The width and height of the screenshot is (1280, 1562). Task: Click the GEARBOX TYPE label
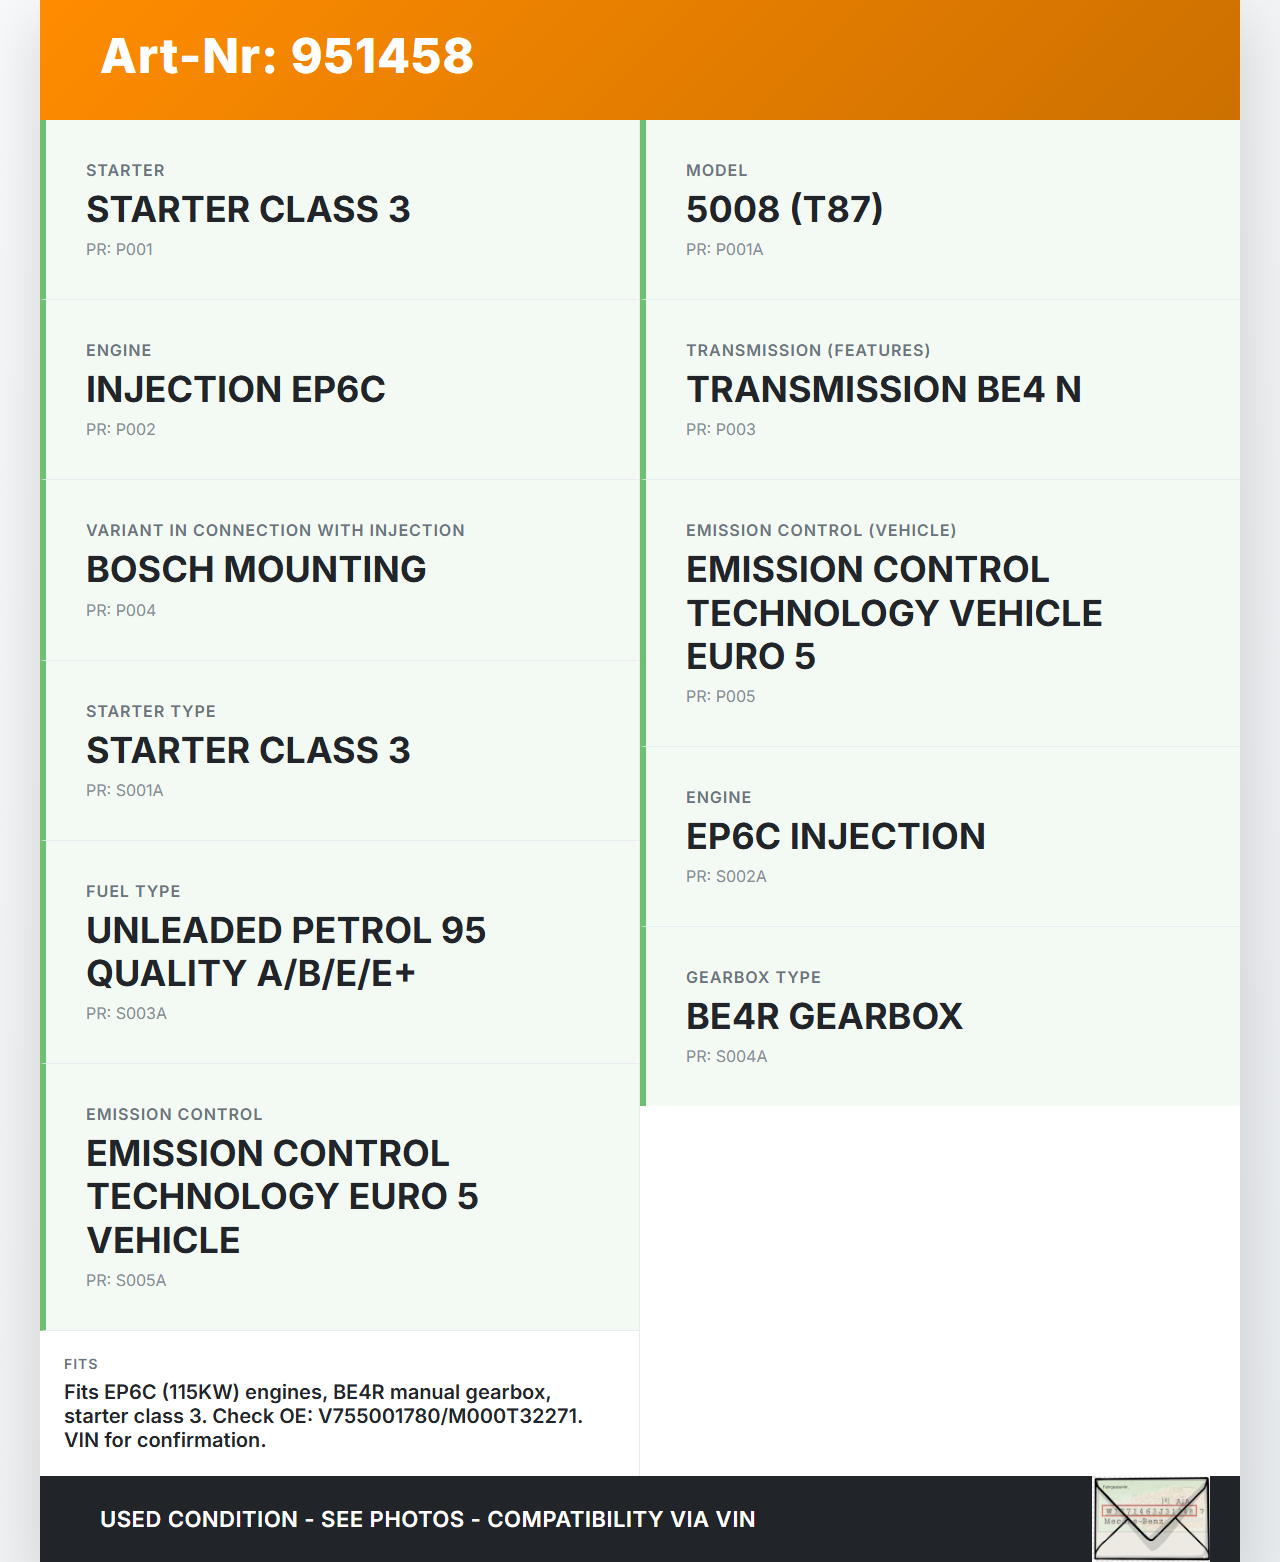[753, 977]
